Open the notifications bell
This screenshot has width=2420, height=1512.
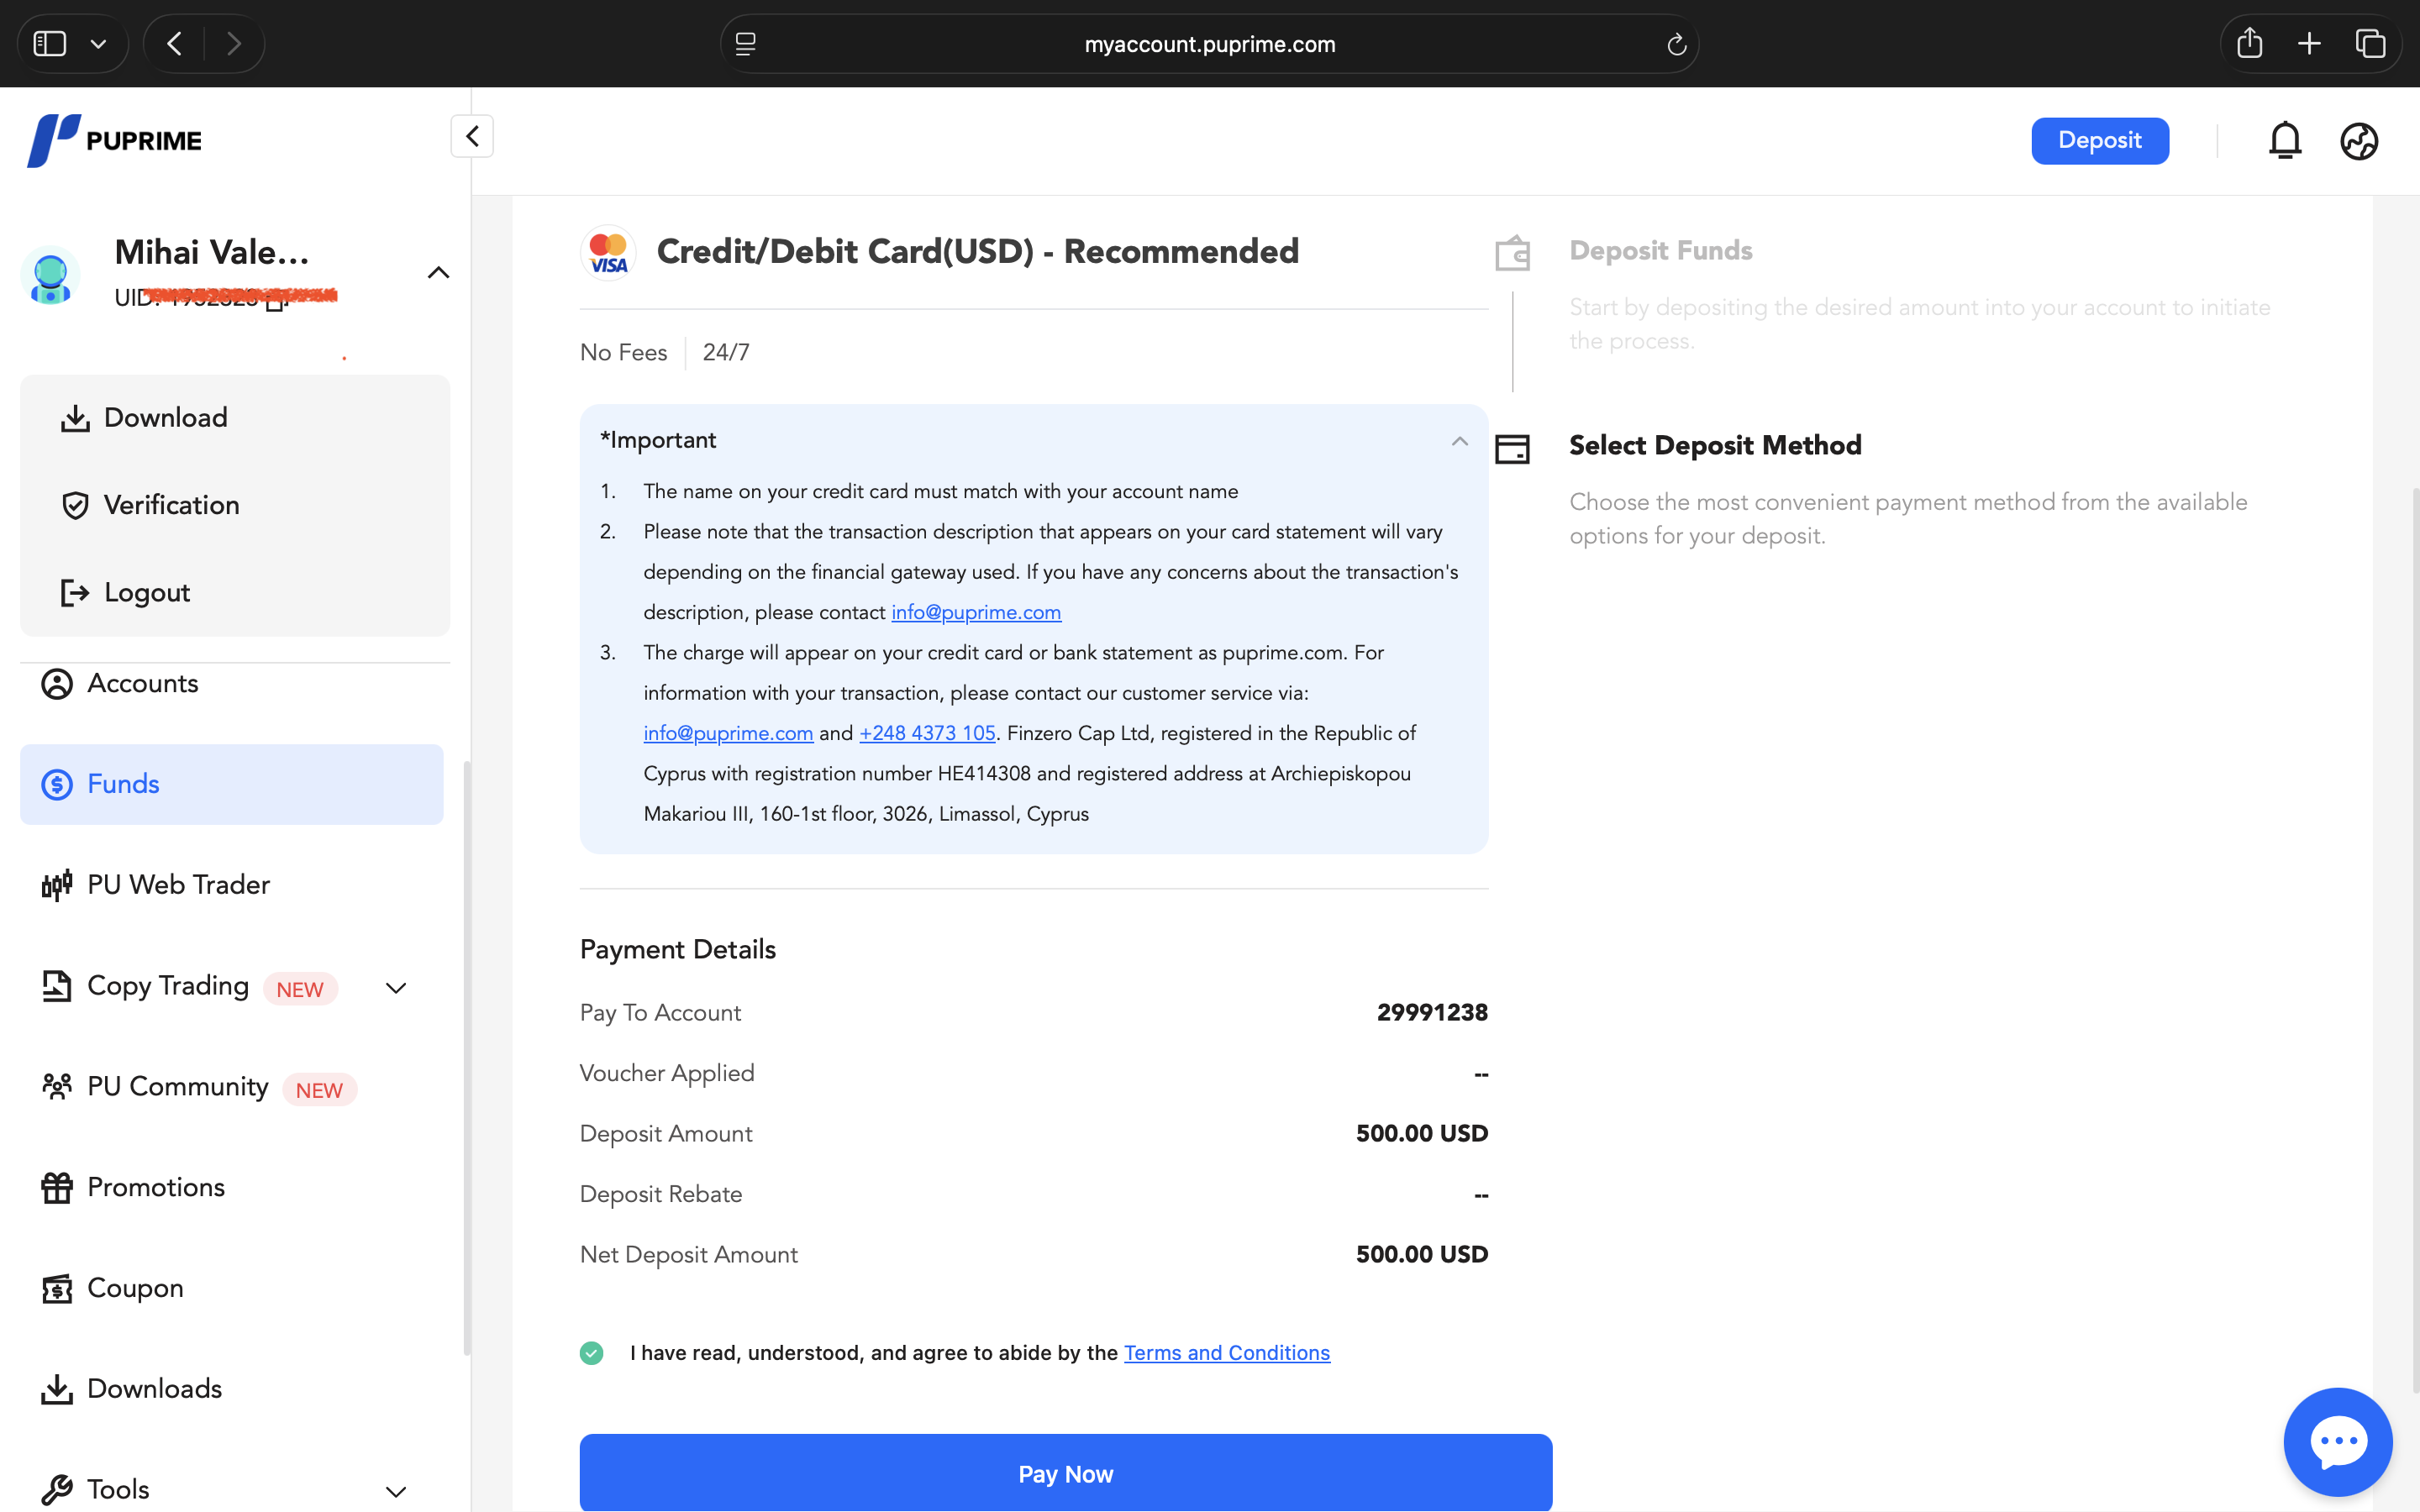(x=2285, y=141)
